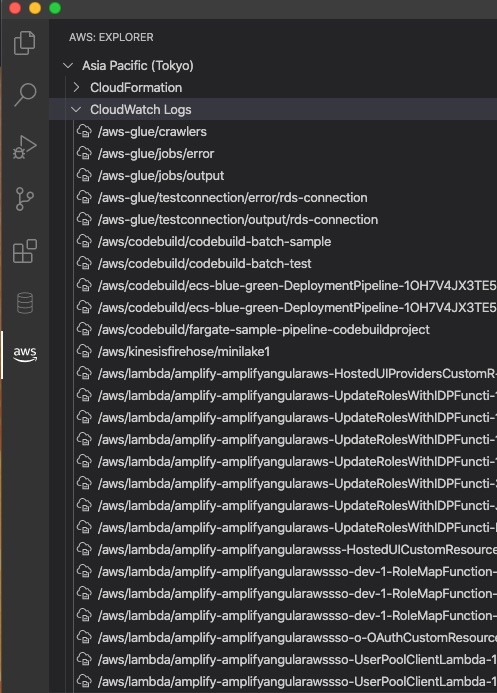Select /aws/codebuild/codebuild-batch-test log group

pos(205,264)
